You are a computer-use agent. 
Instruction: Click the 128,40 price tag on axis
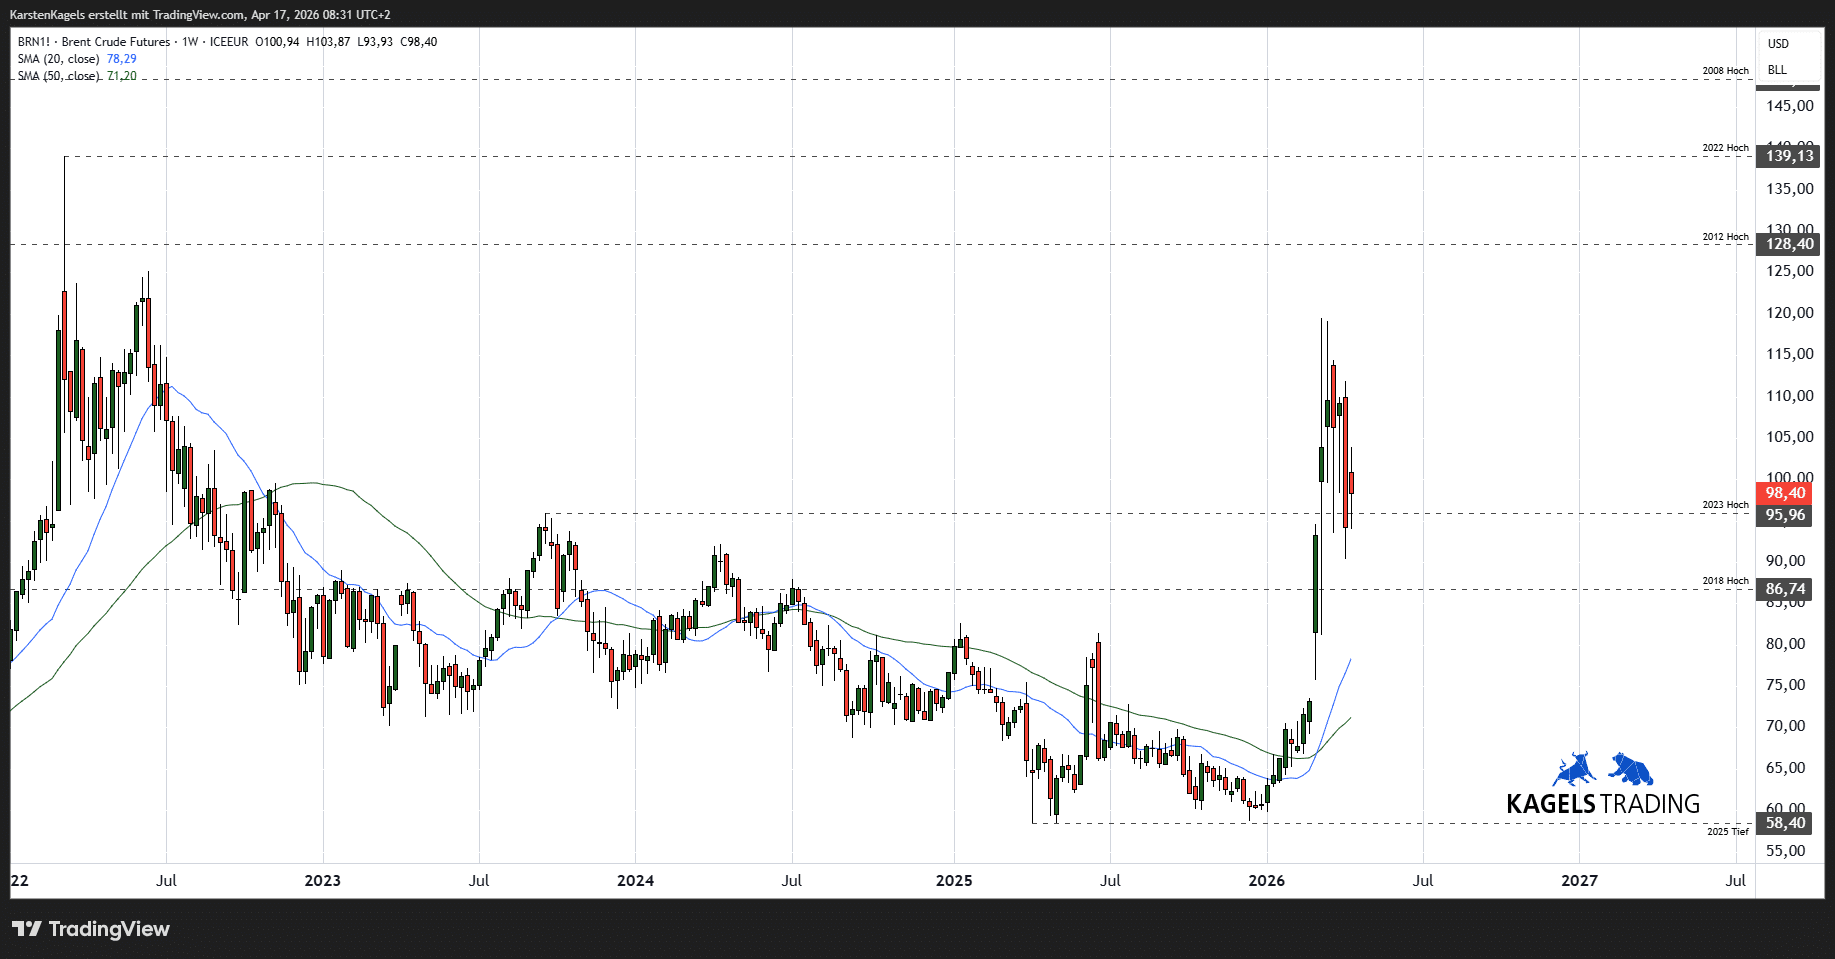pos(1788,244)
